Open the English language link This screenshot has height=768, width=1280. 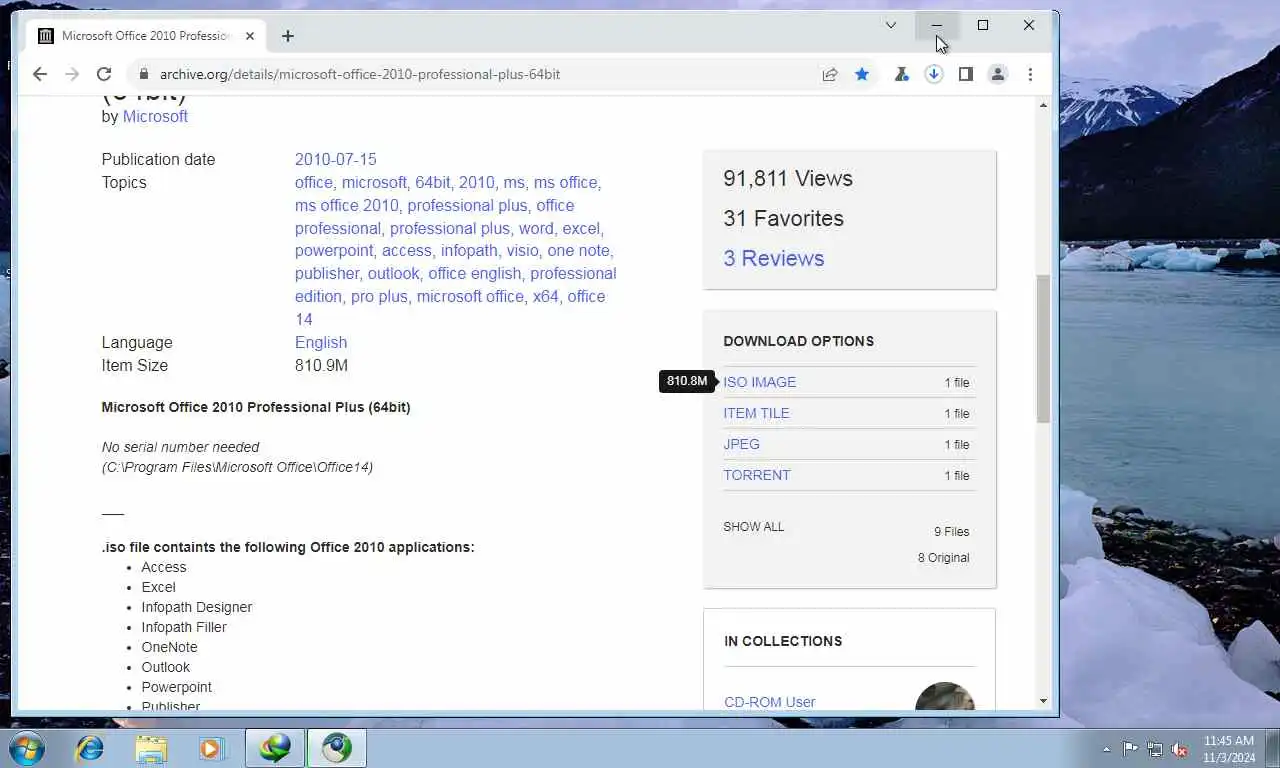tap(321, 343)
